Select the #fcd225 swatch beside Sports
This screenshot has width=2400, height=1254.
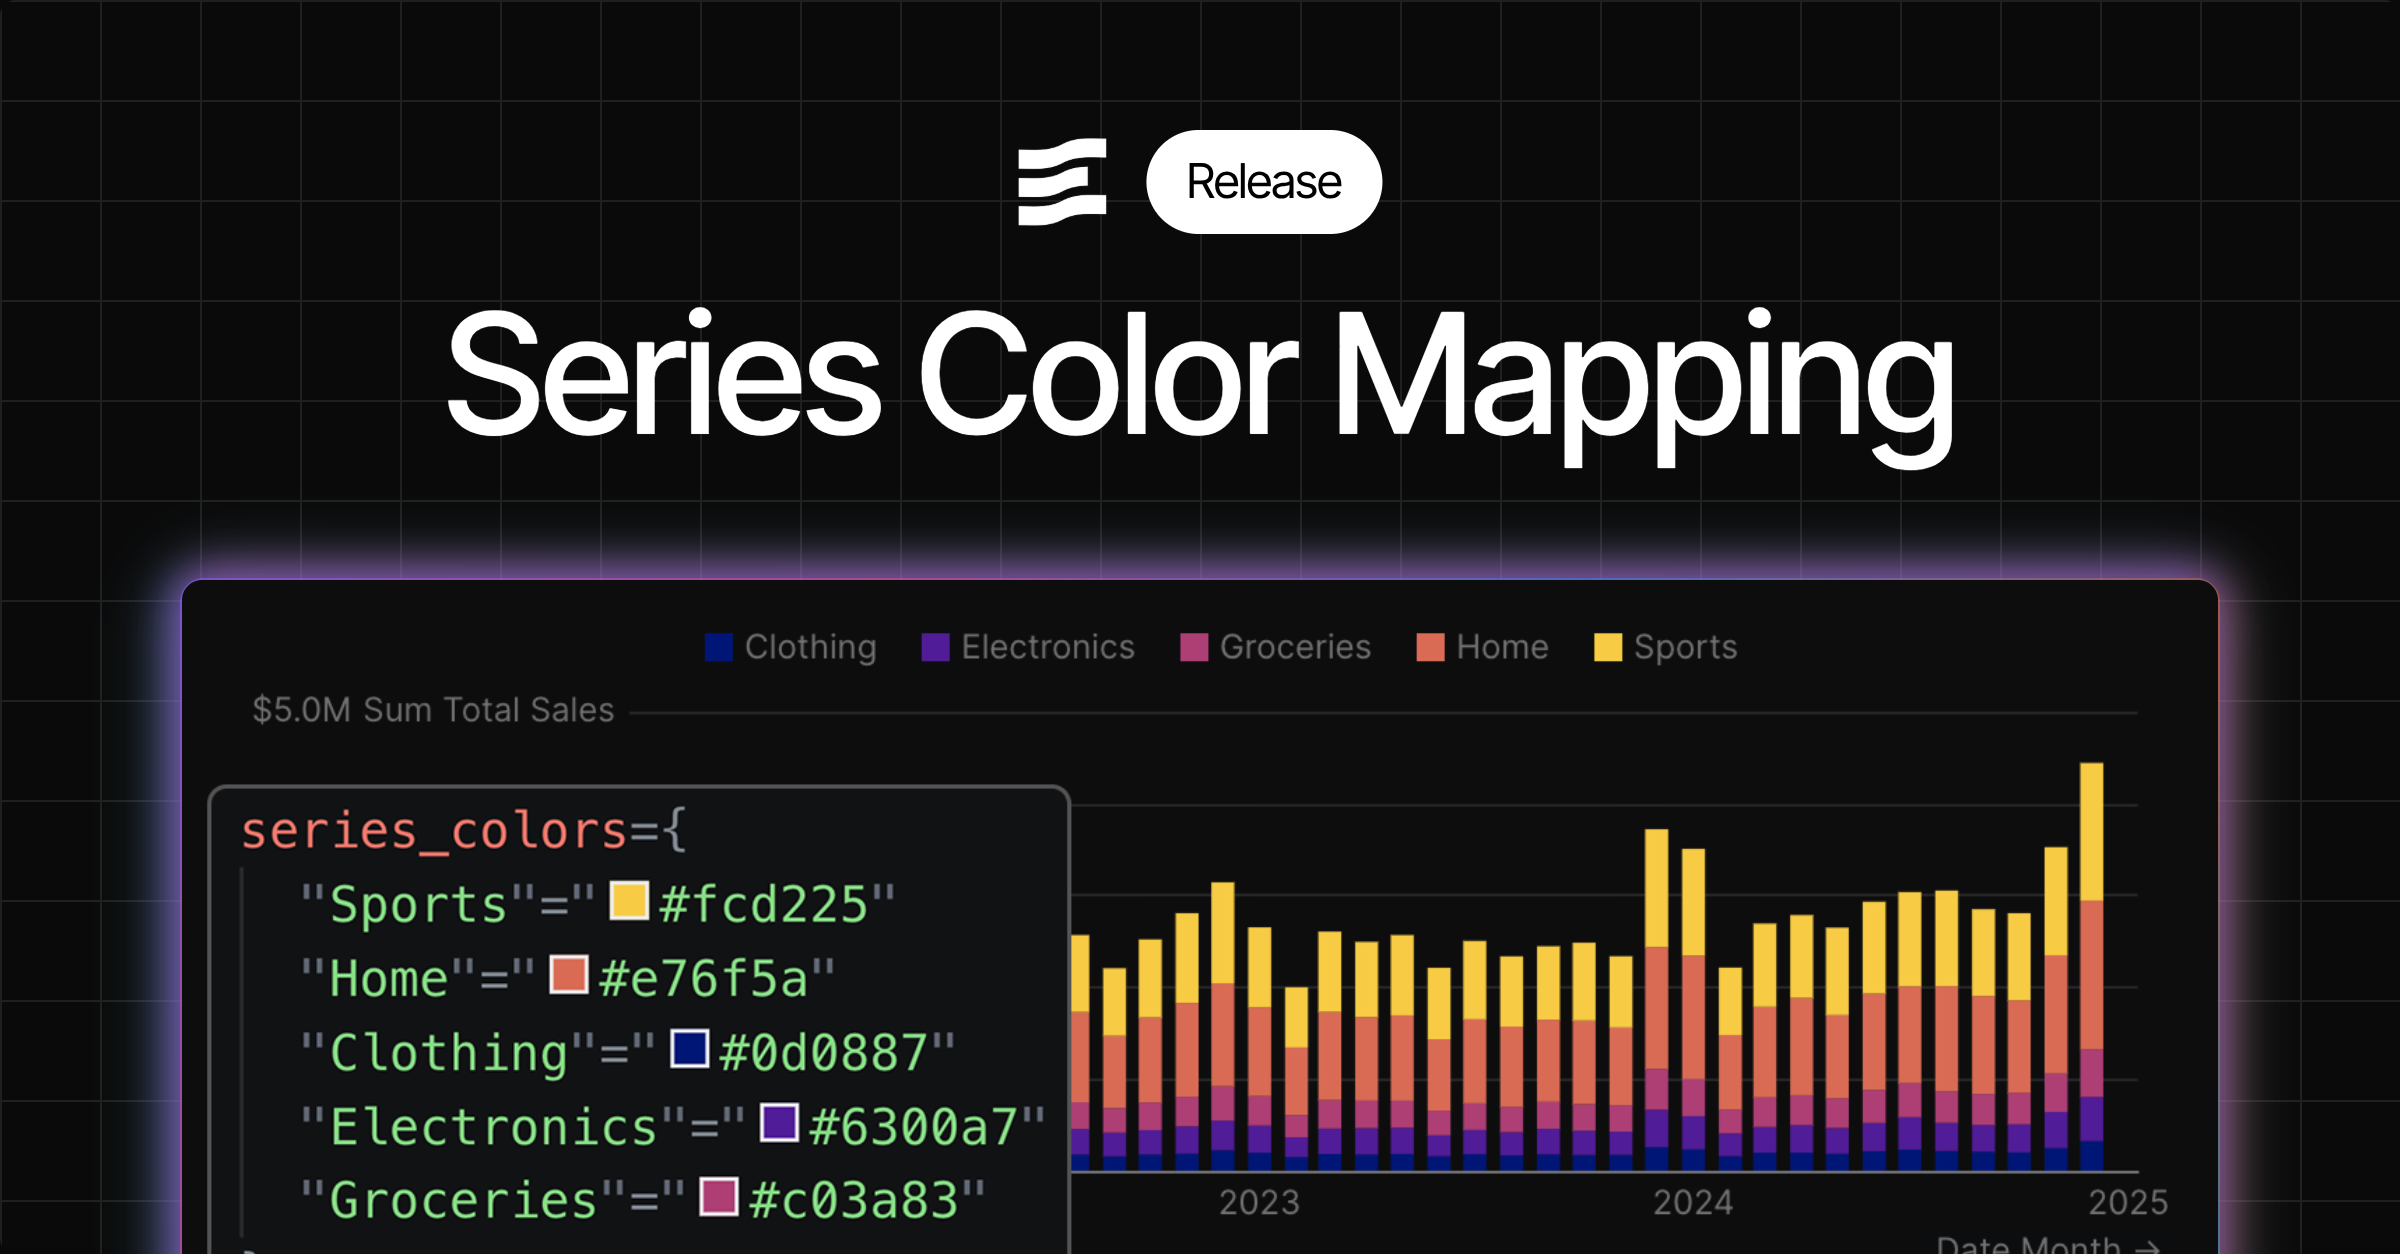628,901
